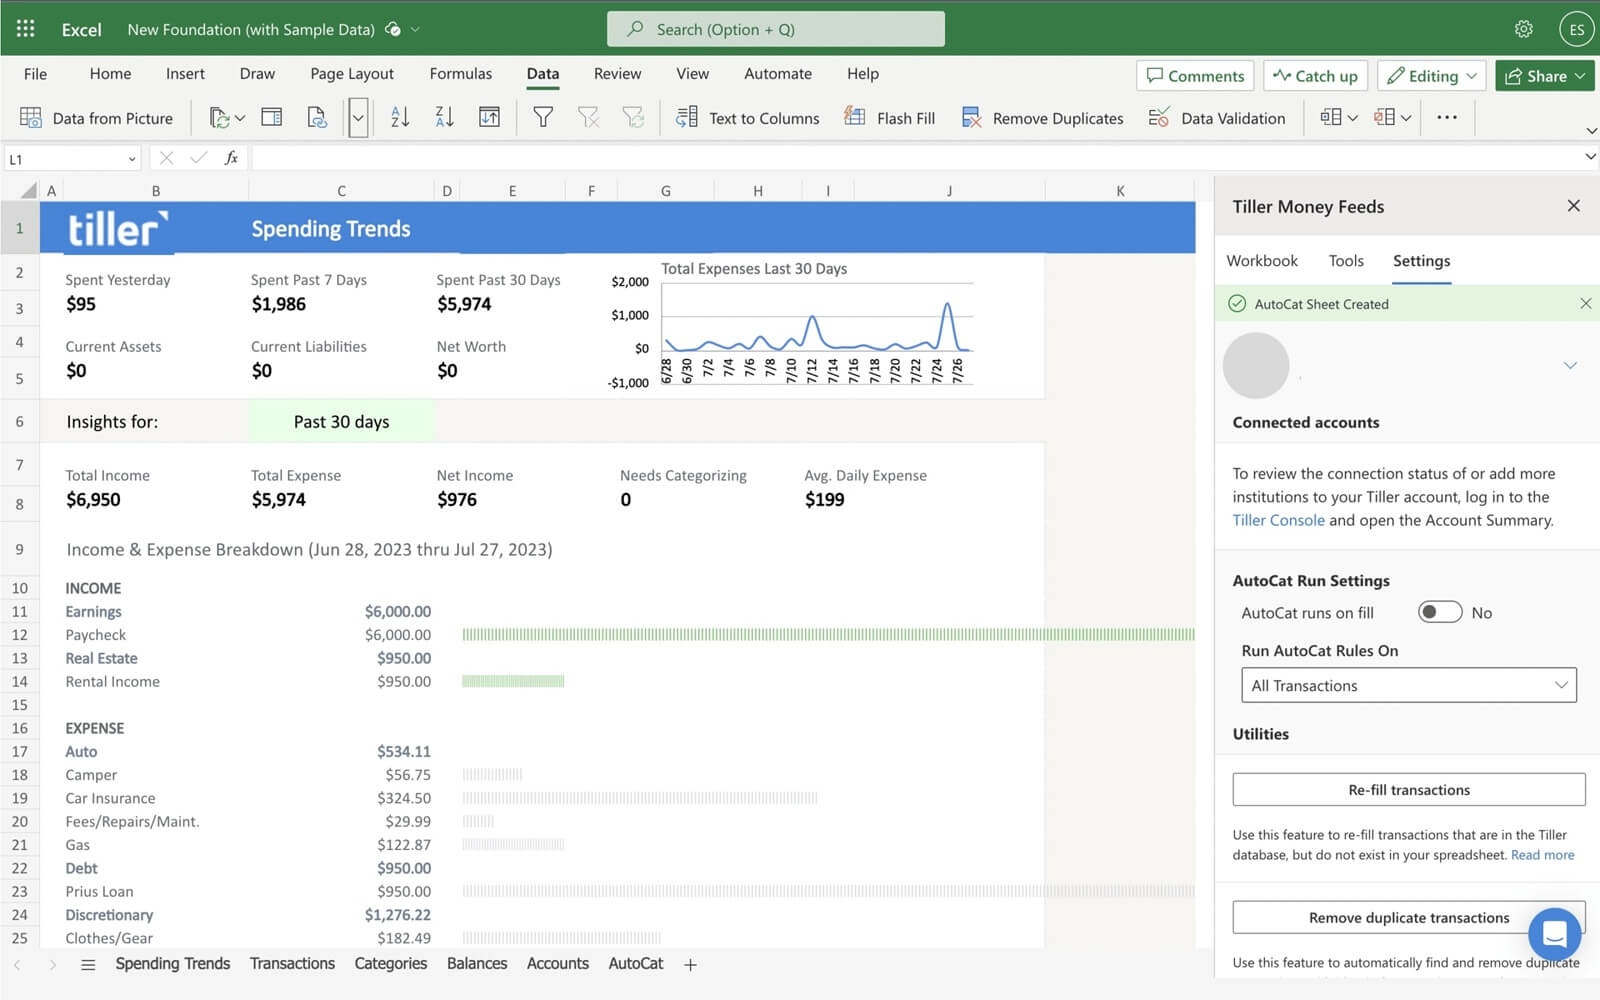Open the chat support bubble
The image size is (1600, 1000).
click(1554, 934)
